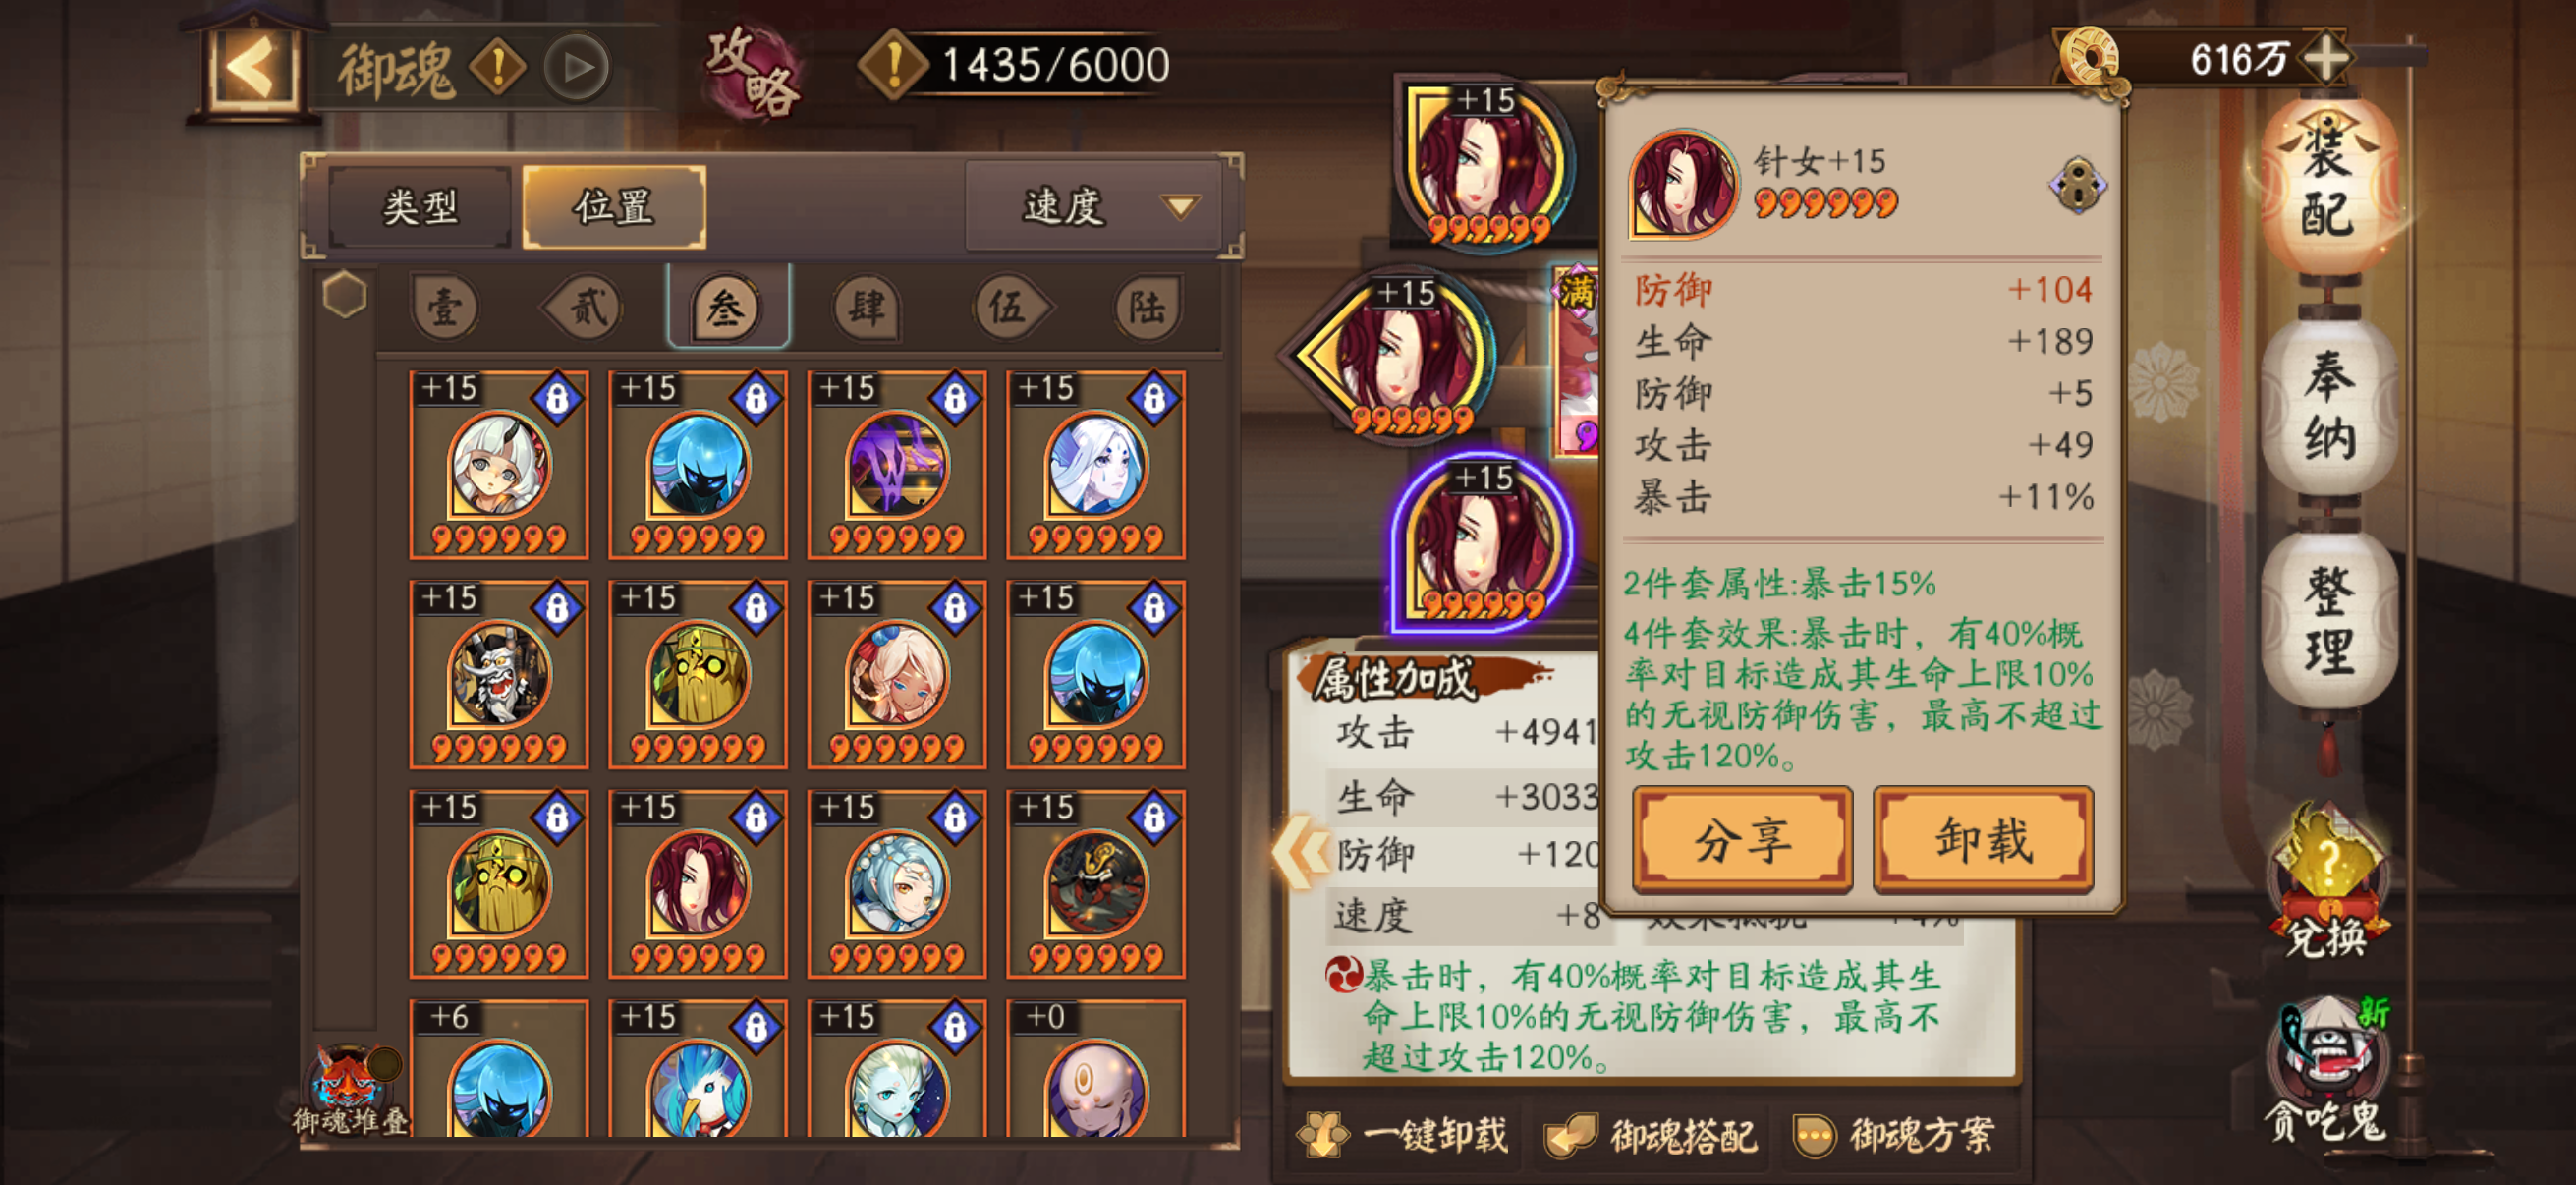This screenshot has height=1185, width=2576.
Task: Click the 卸载 unequip button
Action: click(x=1982, y=838)
